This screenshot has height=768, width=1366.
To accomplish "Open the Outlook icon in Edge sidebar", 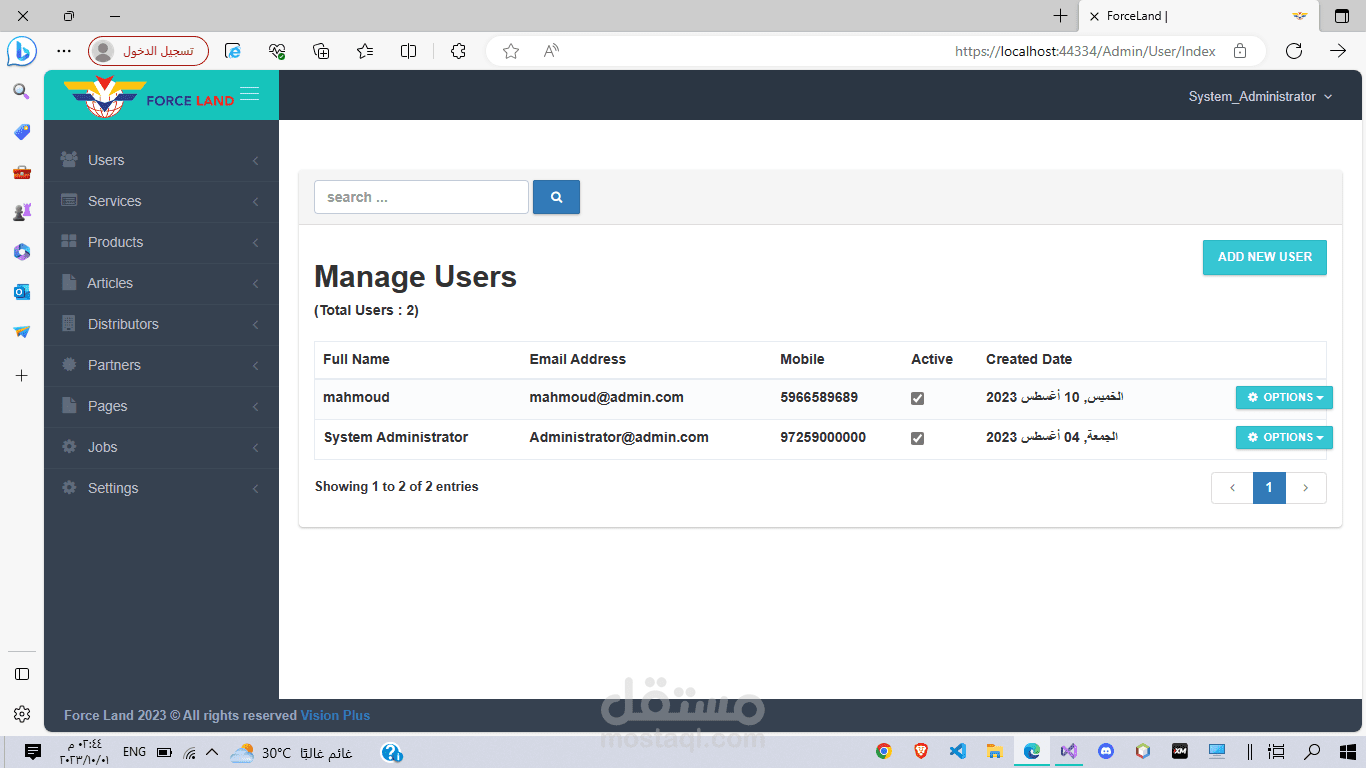I will (x=21, y=292).
